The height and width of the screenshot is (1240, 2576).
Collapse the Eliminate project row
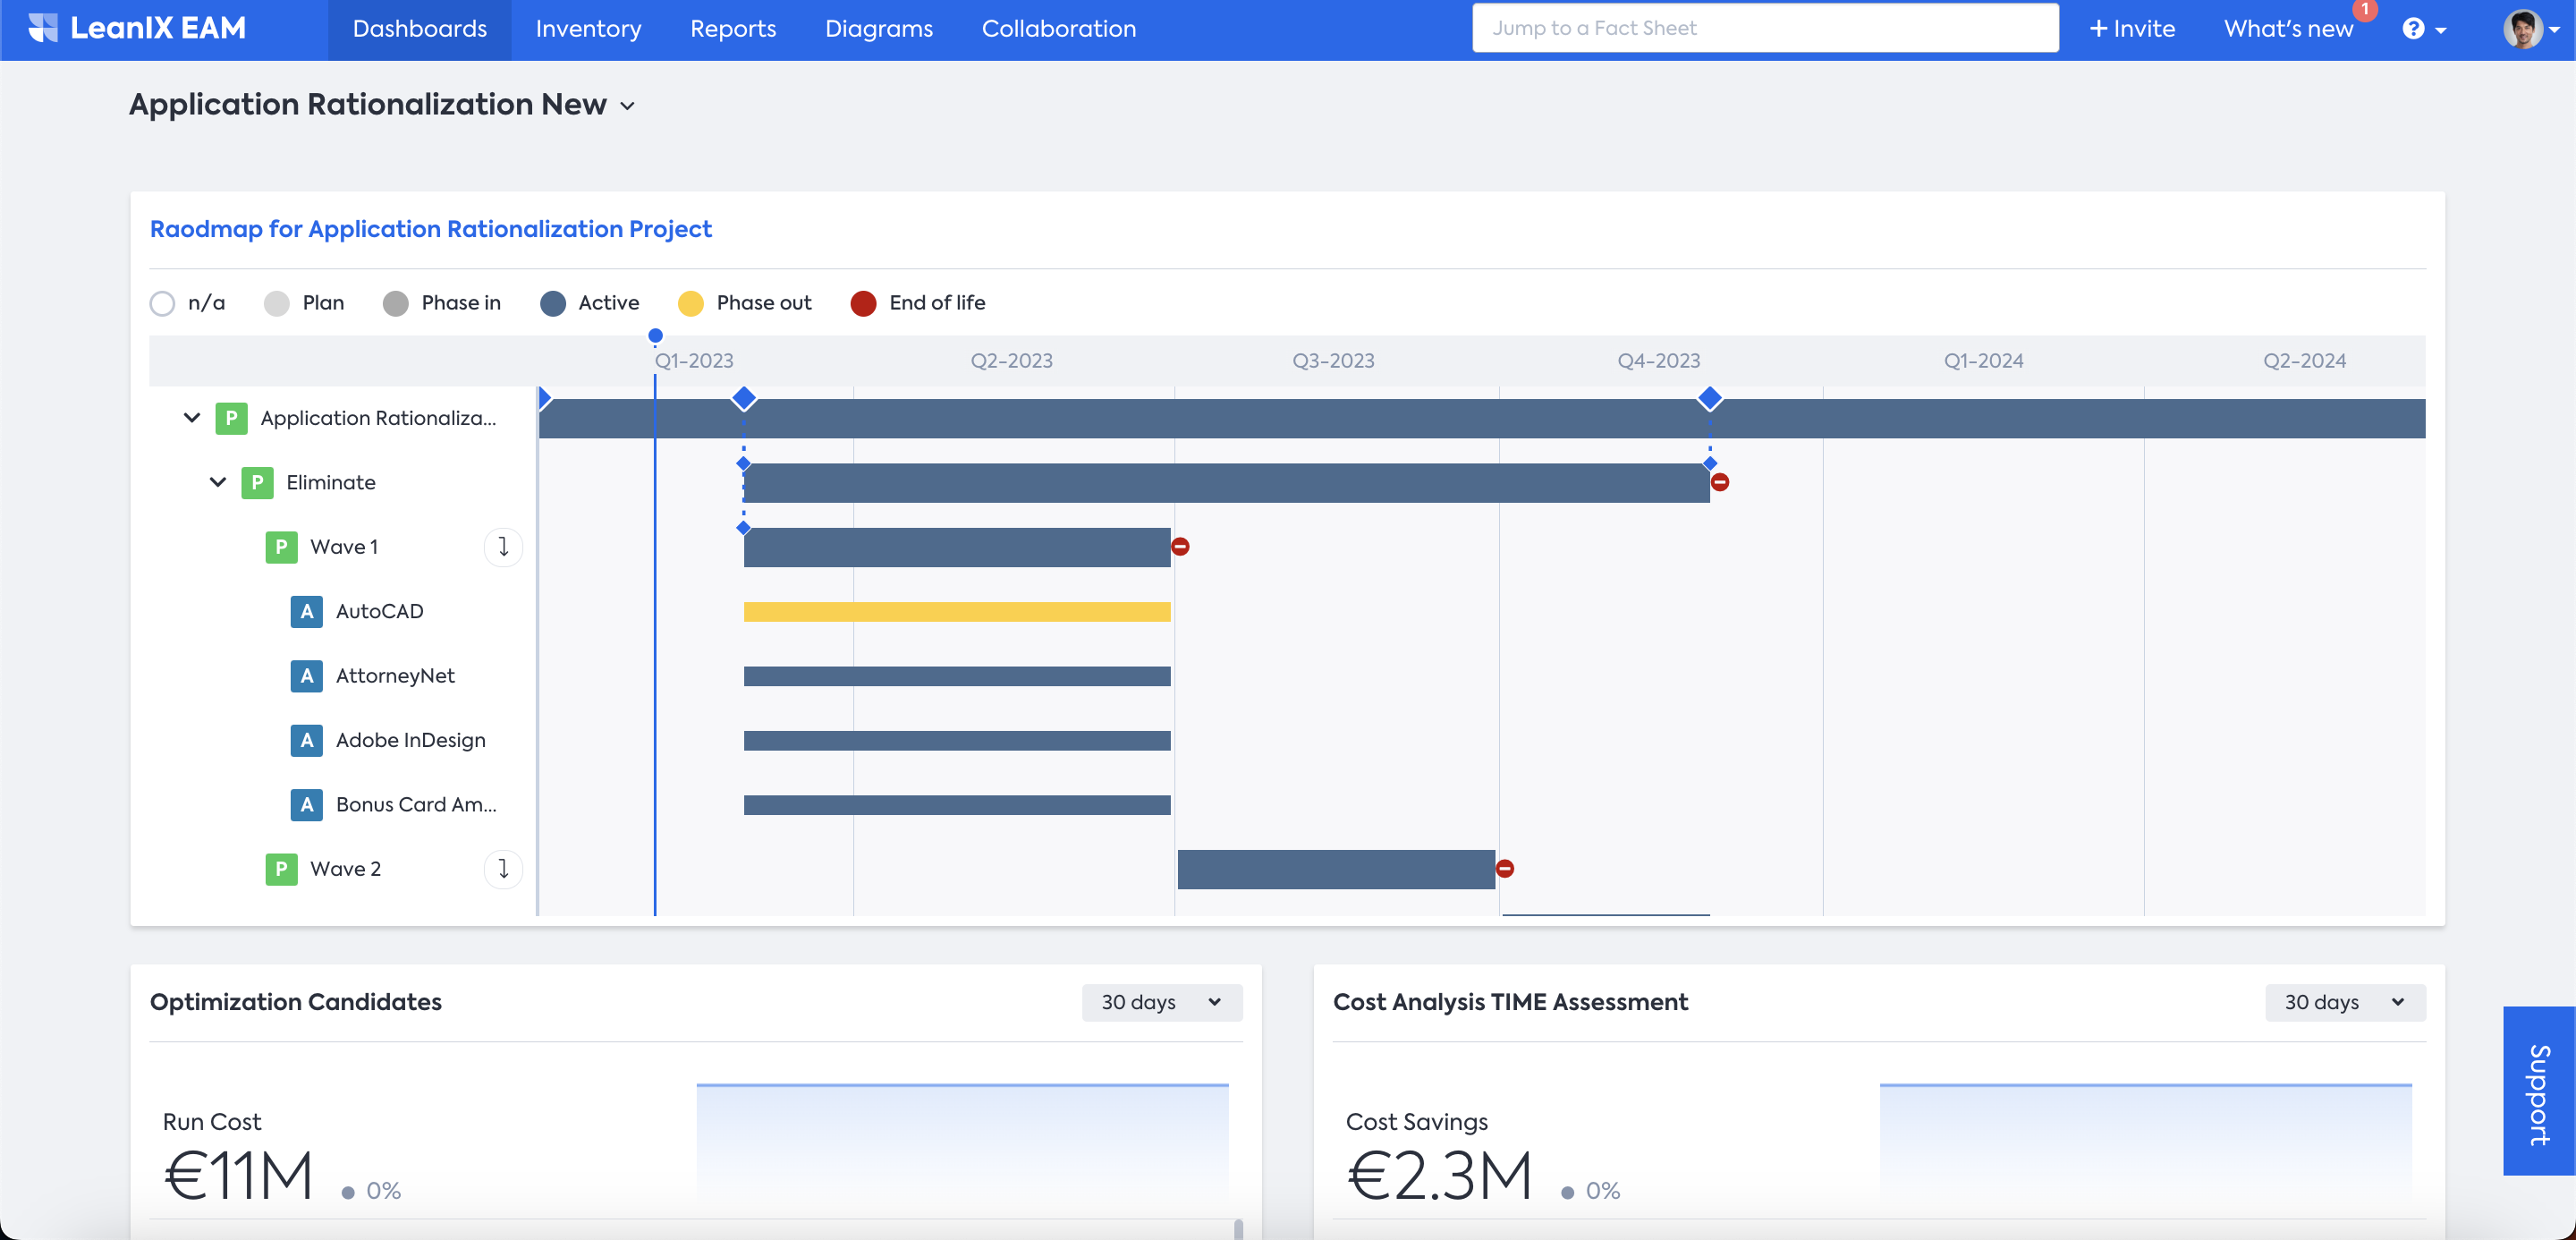click(218, 483)
